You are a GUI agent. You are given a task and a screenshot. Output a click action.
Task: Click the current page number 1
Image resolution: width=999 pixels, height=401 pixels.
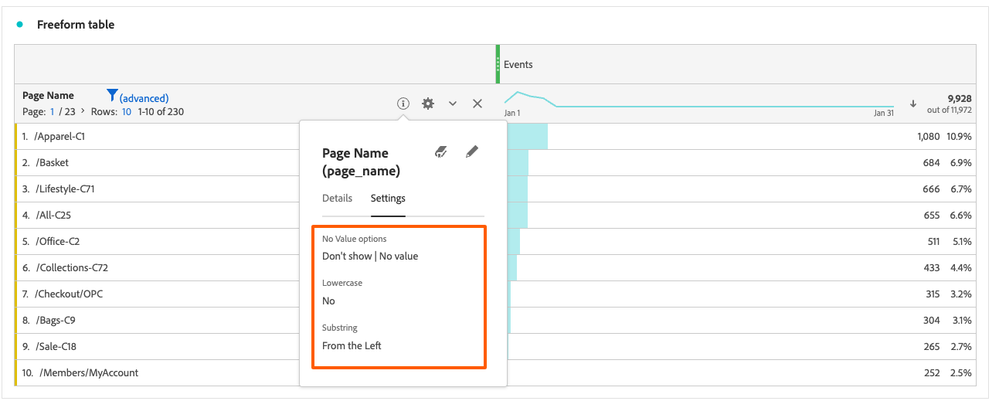tap(53, 112)
